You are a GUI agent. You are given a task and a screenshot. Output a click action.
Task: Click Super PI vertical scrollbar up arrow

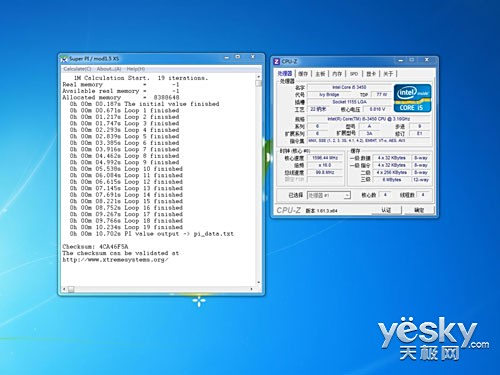pyautogui.click(x=259, y=77)
